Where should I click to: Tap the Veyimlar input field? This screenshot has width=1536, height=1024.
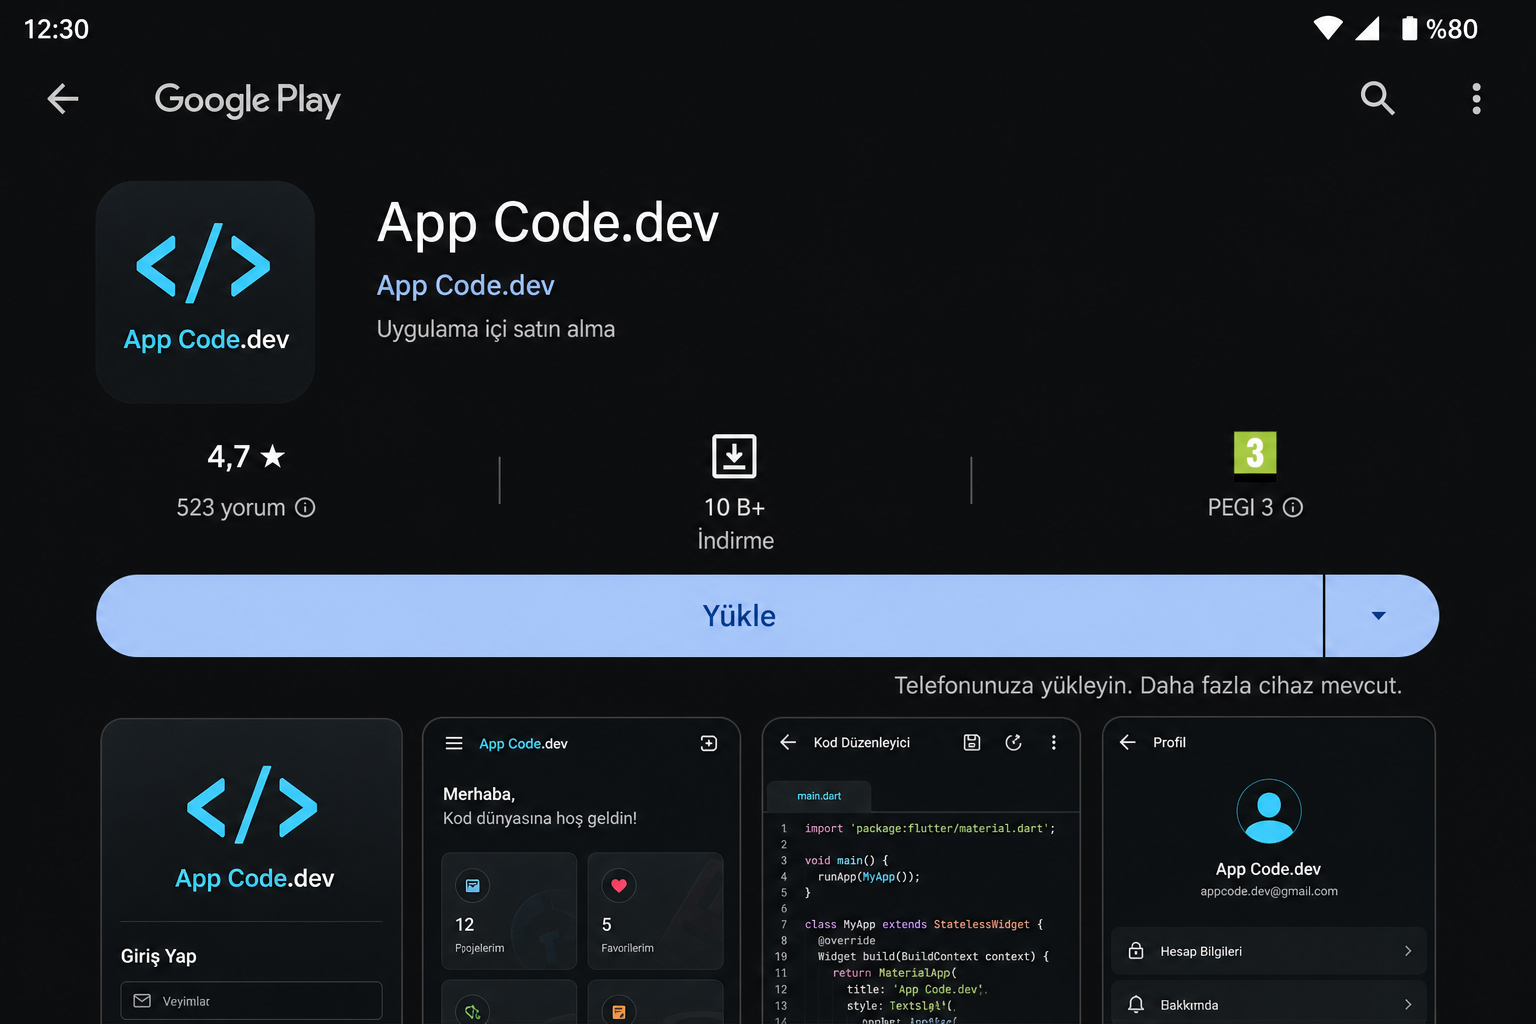[252, 1001]
